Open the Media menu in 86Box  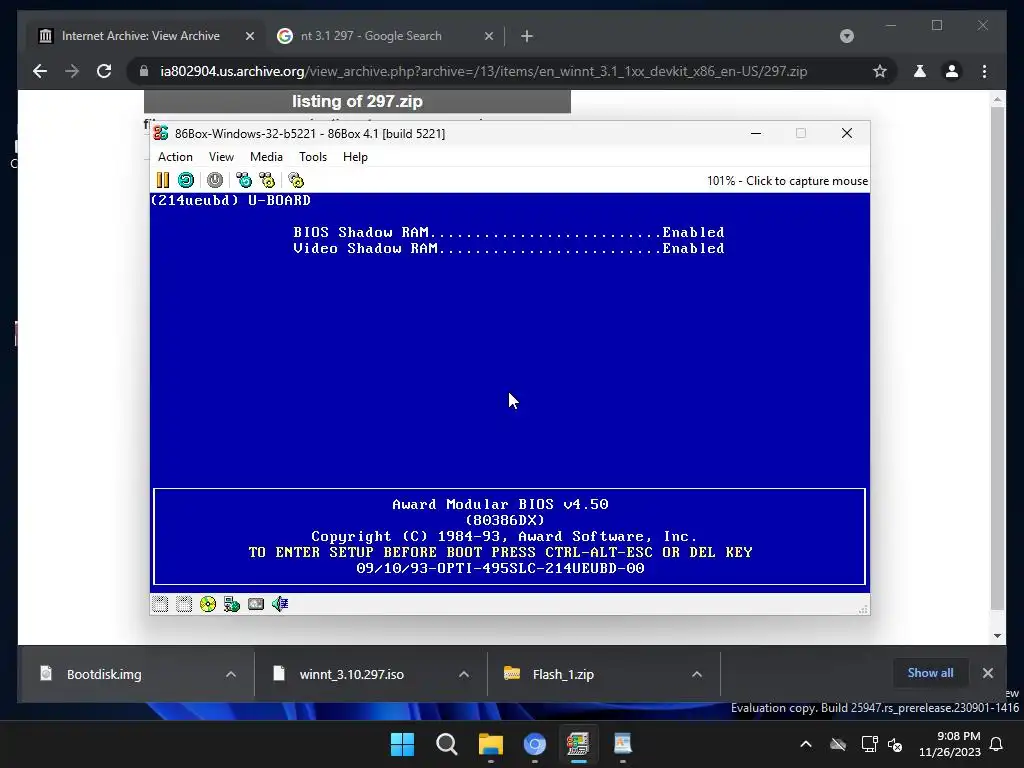pos(266,157)
